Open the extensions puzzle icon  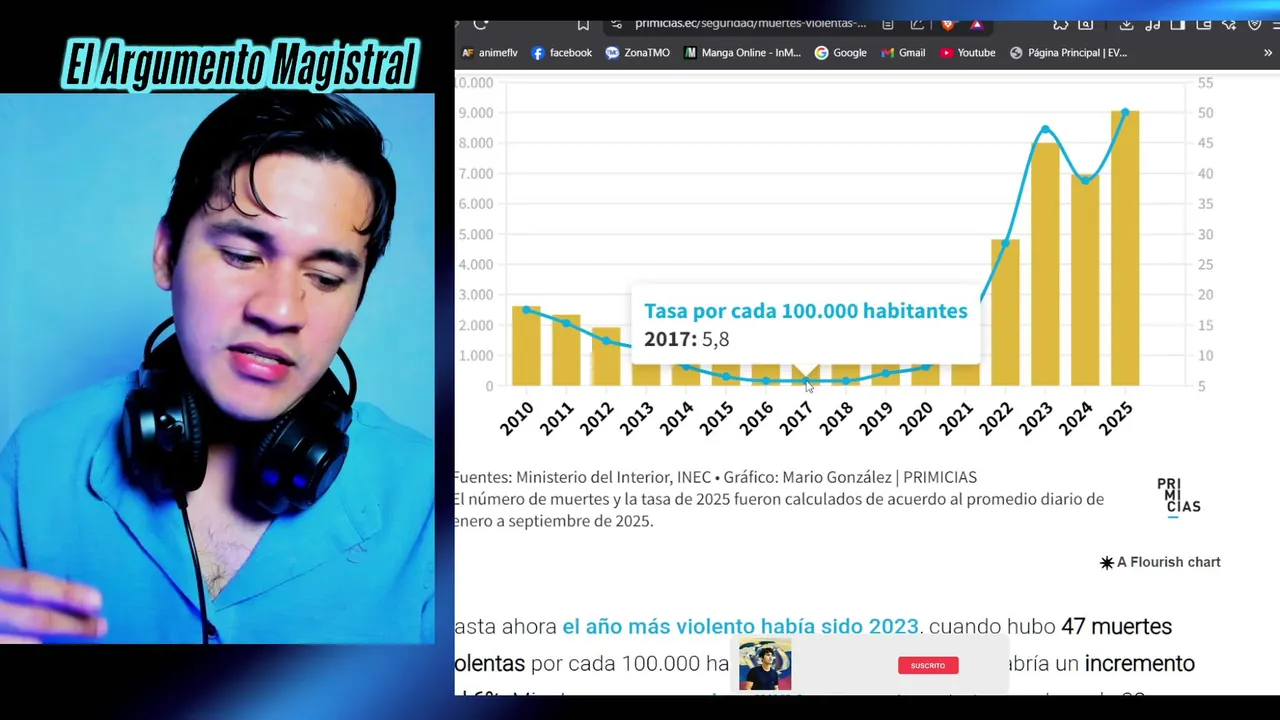[x=1060, y=24]
